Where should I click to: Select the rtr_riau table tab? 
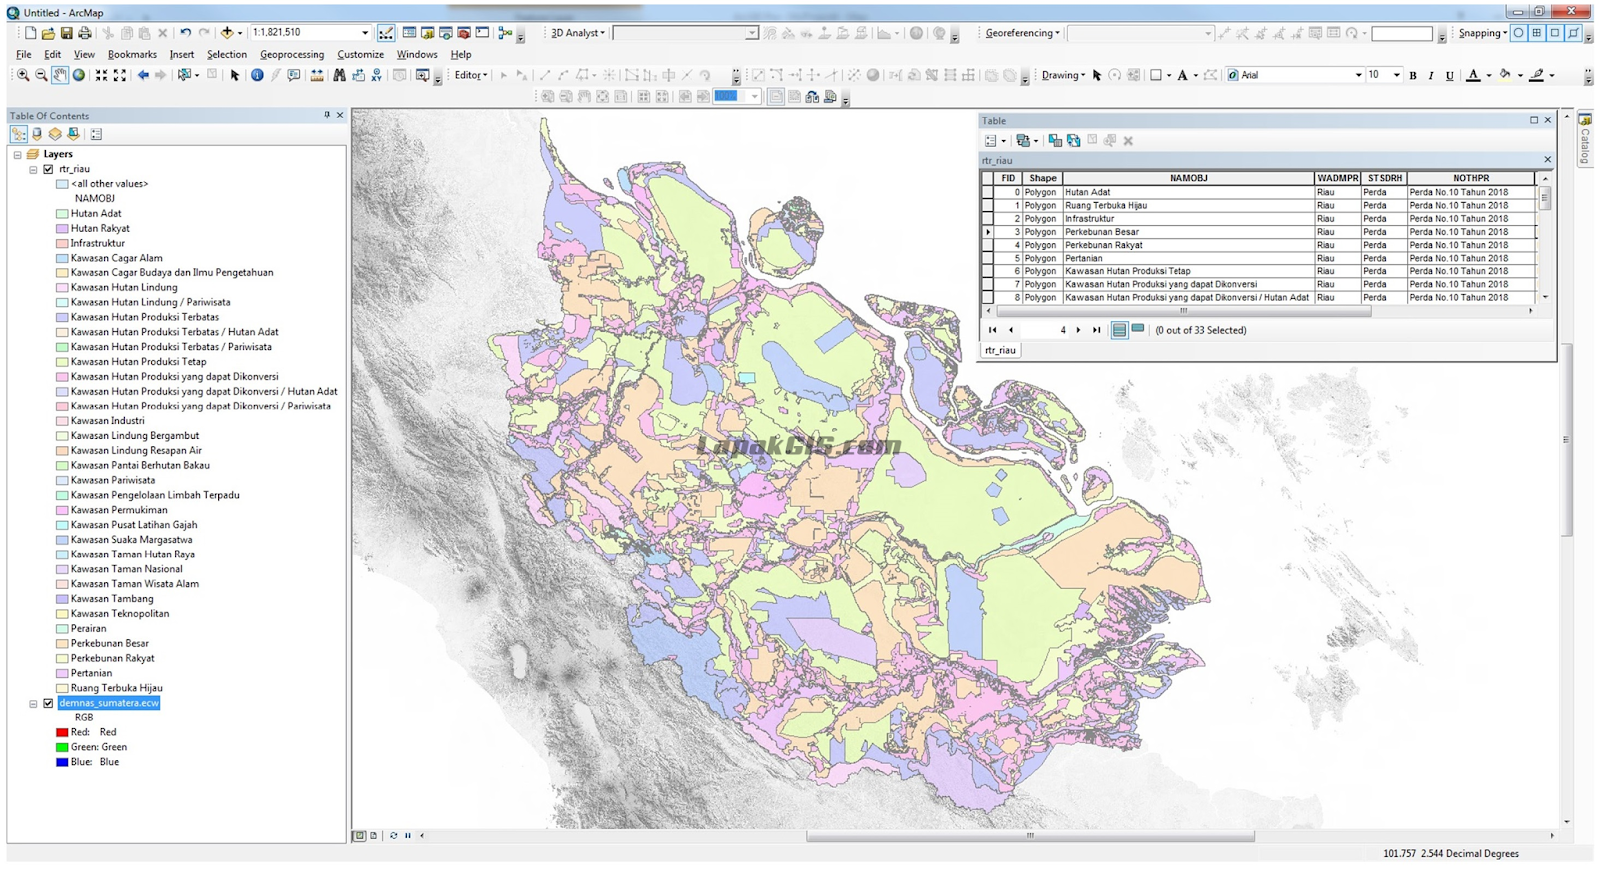pos(1000,350)
